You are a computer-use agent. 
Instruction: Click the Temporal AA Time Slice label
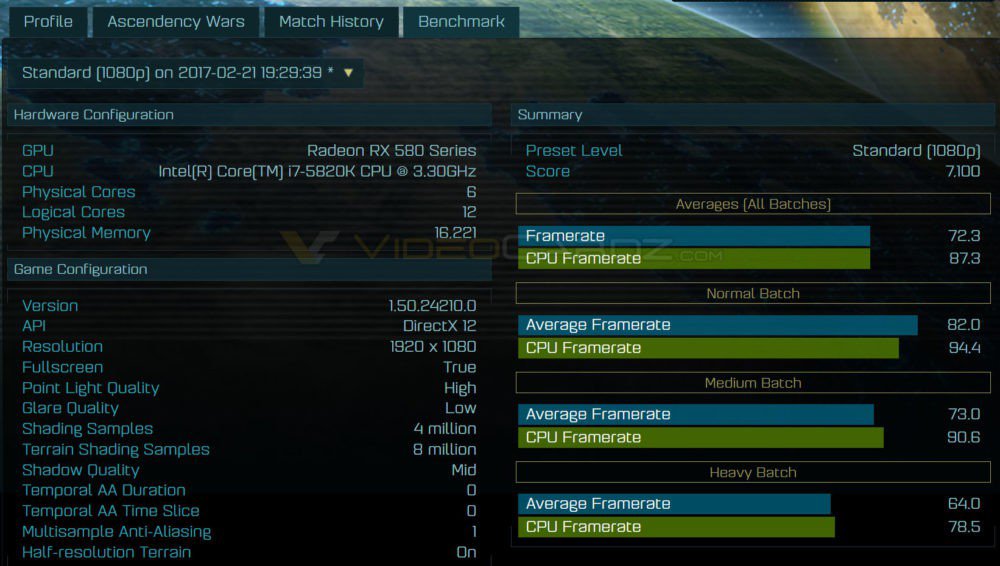point(111,511)
